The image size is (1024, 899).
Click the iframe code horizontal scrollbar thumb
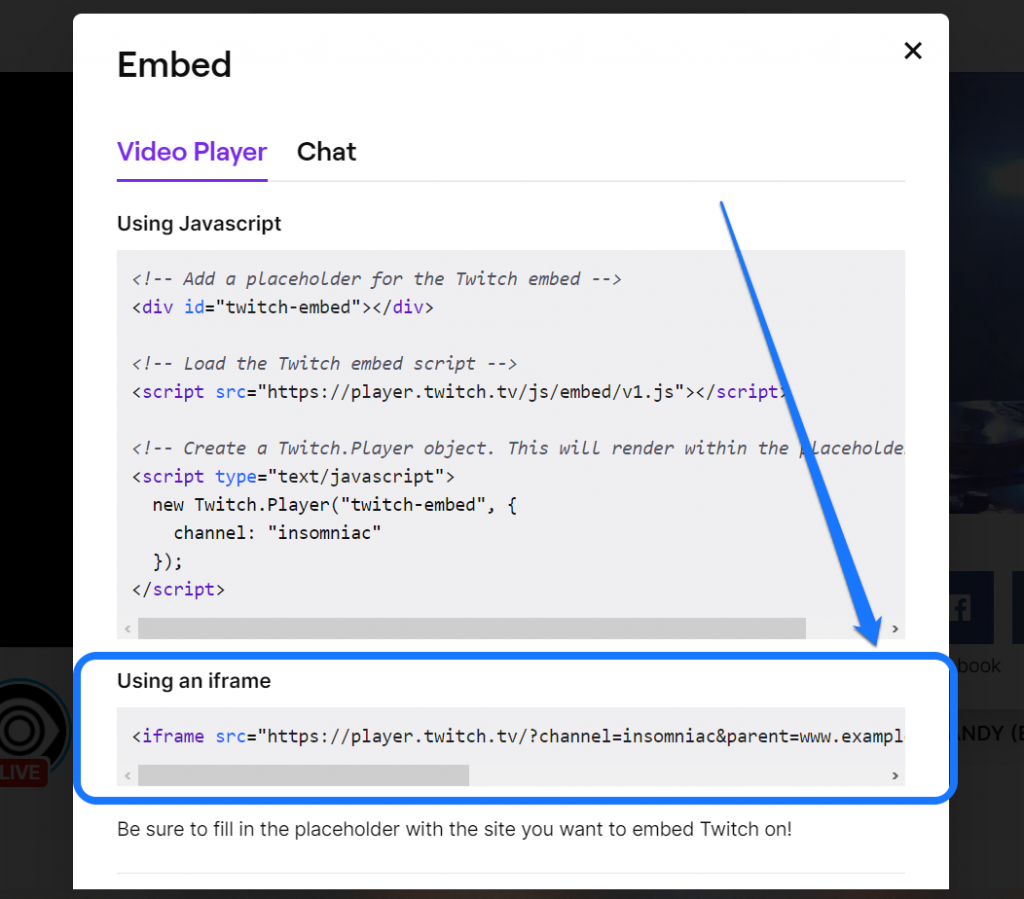tap(303, 775)
